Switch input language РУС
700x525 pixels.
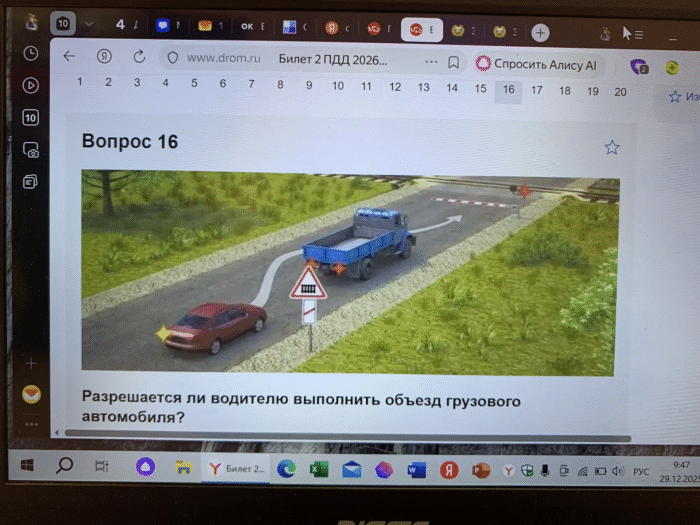(x=641, y=471)
